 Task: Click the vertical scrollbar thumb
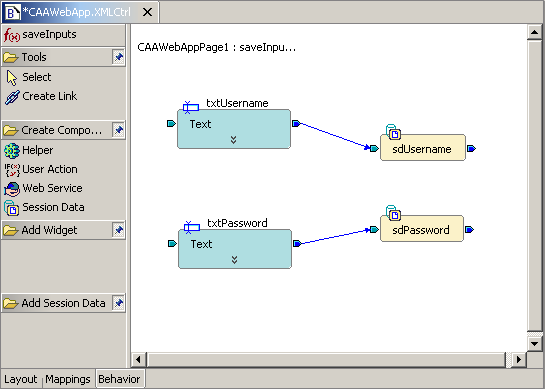click(x=535, y=186)
